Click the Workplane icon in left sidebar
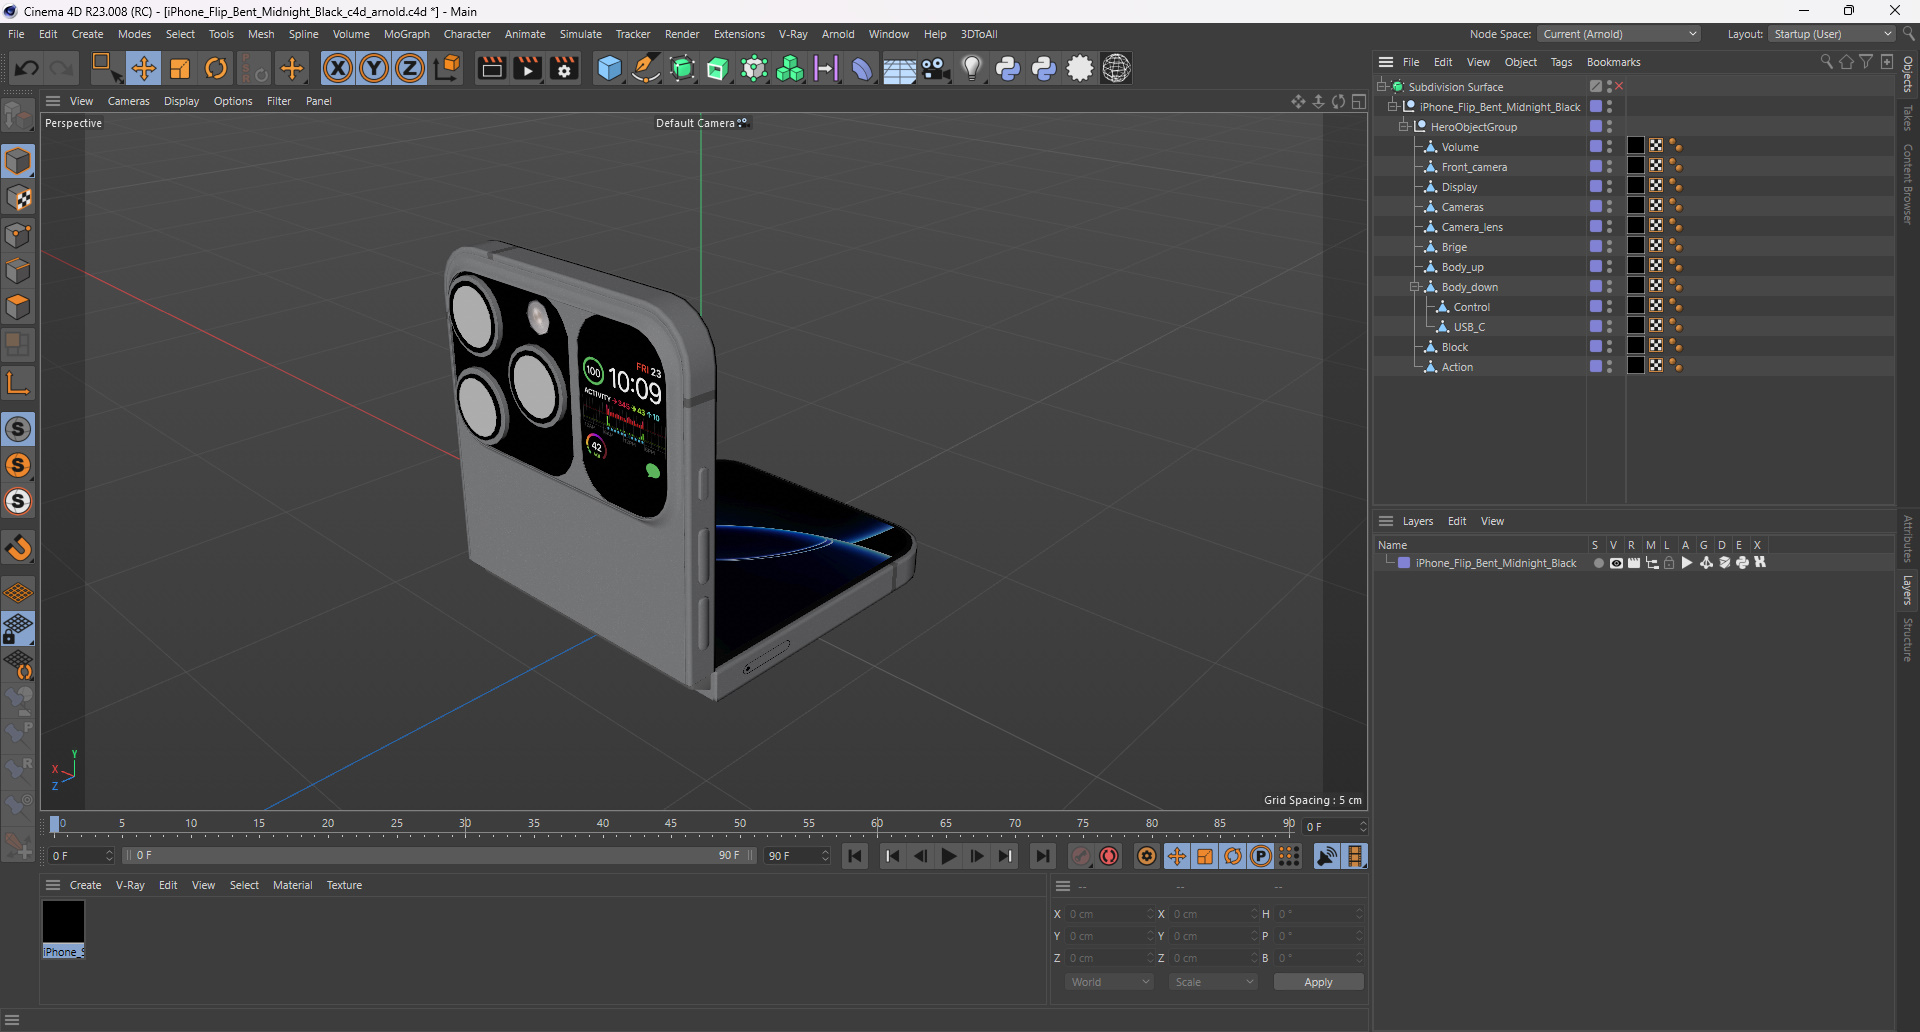Viewport: 1920px width, 1032px height. pos(18,593)
